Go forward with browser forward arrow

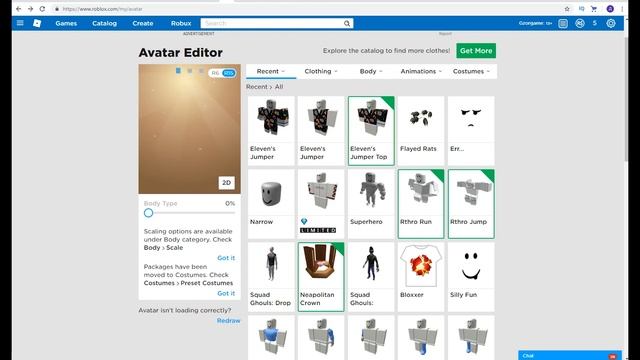[30, 9]
